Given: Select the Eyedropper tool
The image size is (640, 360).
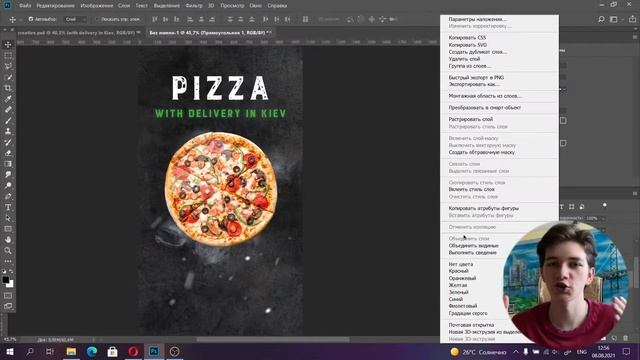Looking at the screenshot, I should 8,99.
